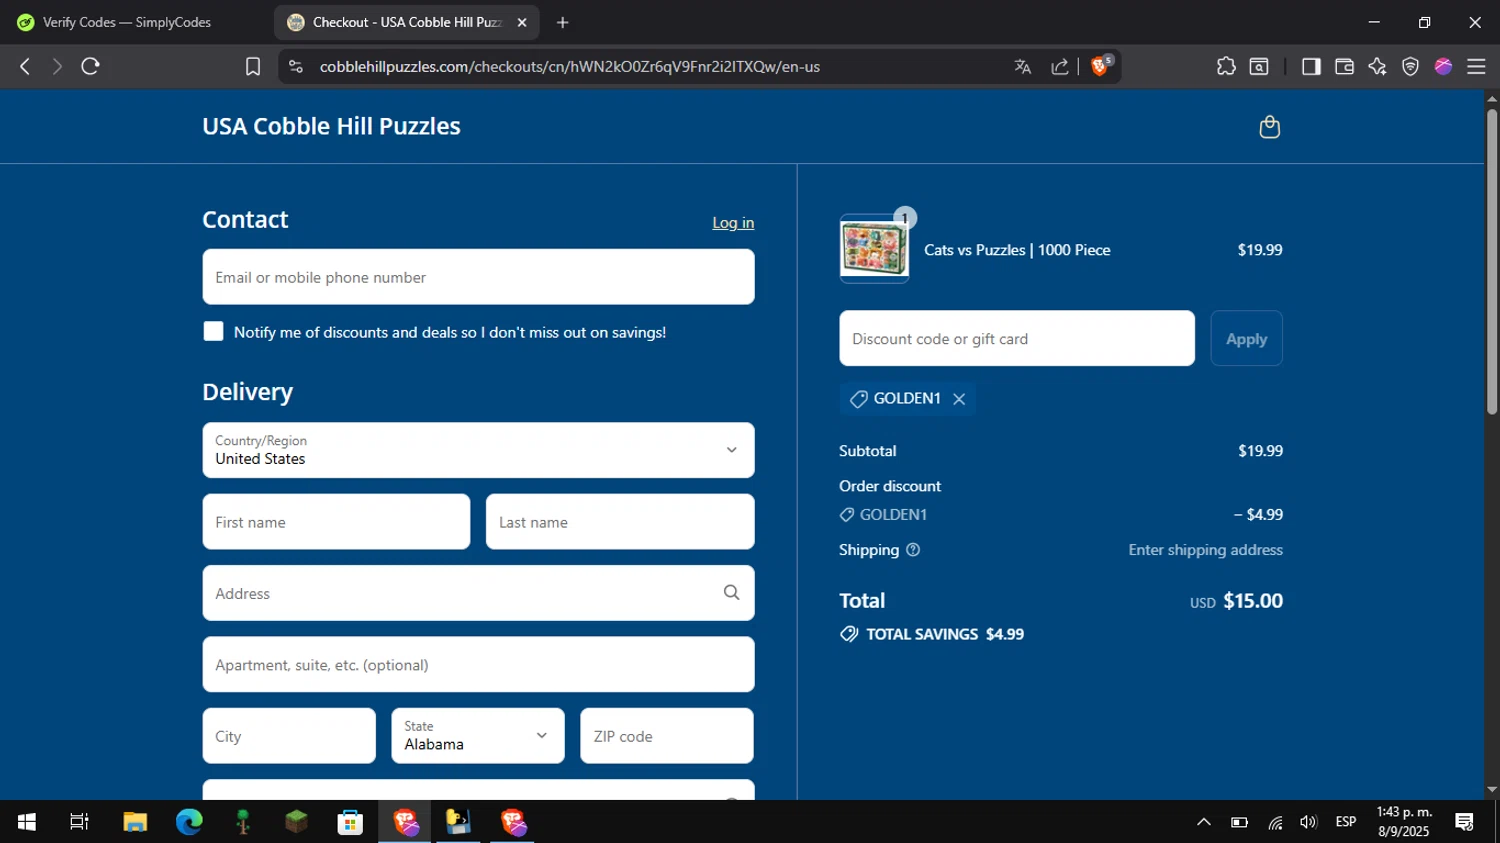Click the Log in link
Viewport: 1500px width, 843px height.
pos(733,223)
